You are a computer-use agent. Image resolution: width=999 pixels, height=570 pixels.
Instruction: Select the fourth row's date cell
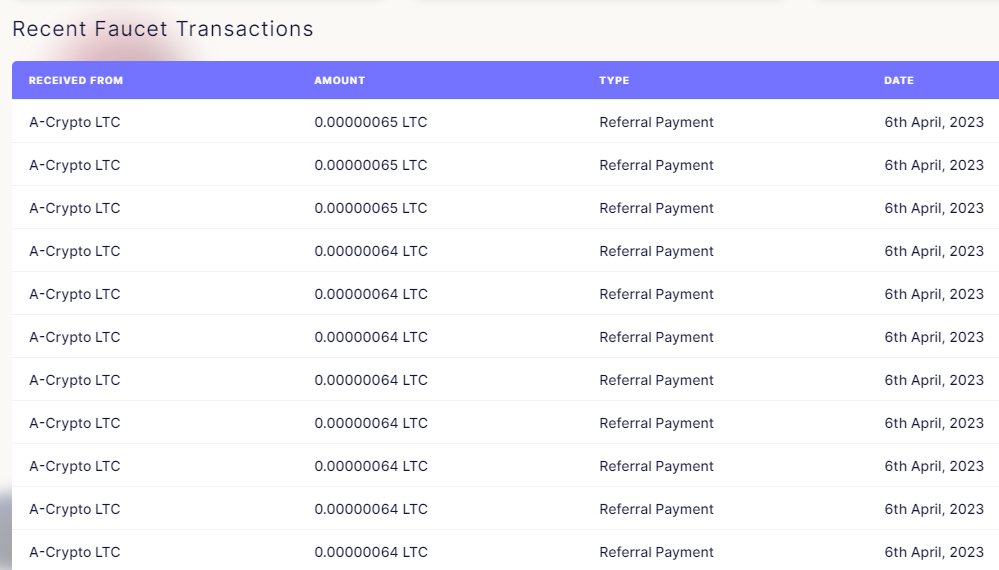[934, 251]
